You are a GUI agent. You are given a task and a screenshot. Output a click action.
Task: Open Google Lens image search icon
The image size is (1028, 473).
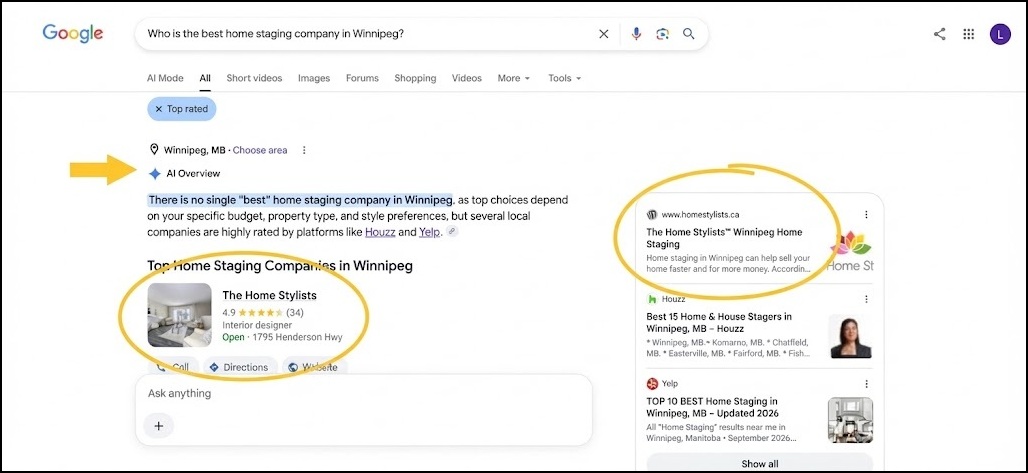[662, 34]
